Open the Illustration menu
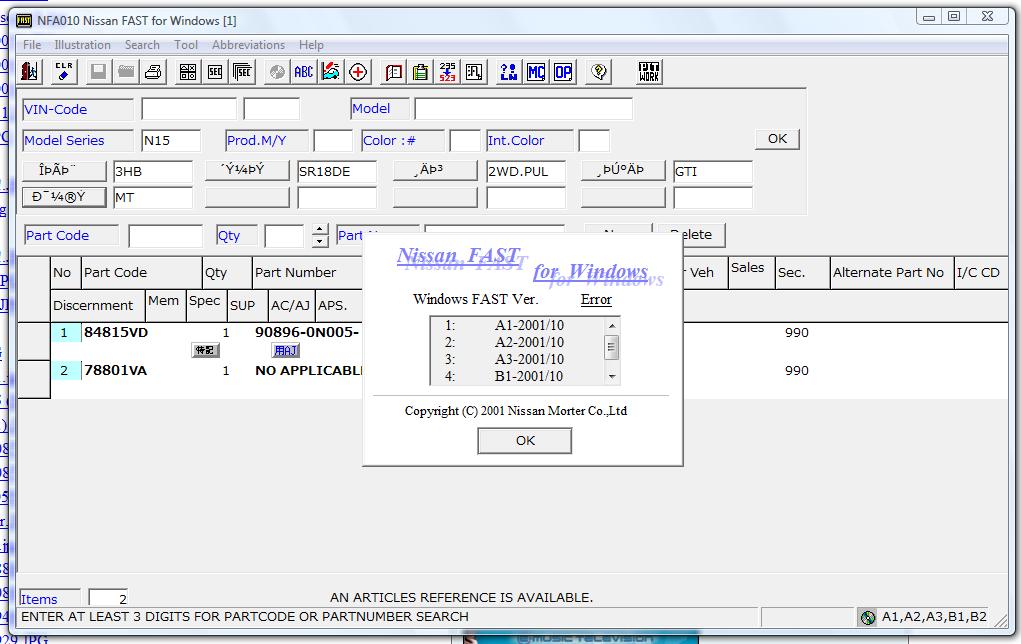The height and width of the screenshot is (644, 1021). click(x=82, y=45)
